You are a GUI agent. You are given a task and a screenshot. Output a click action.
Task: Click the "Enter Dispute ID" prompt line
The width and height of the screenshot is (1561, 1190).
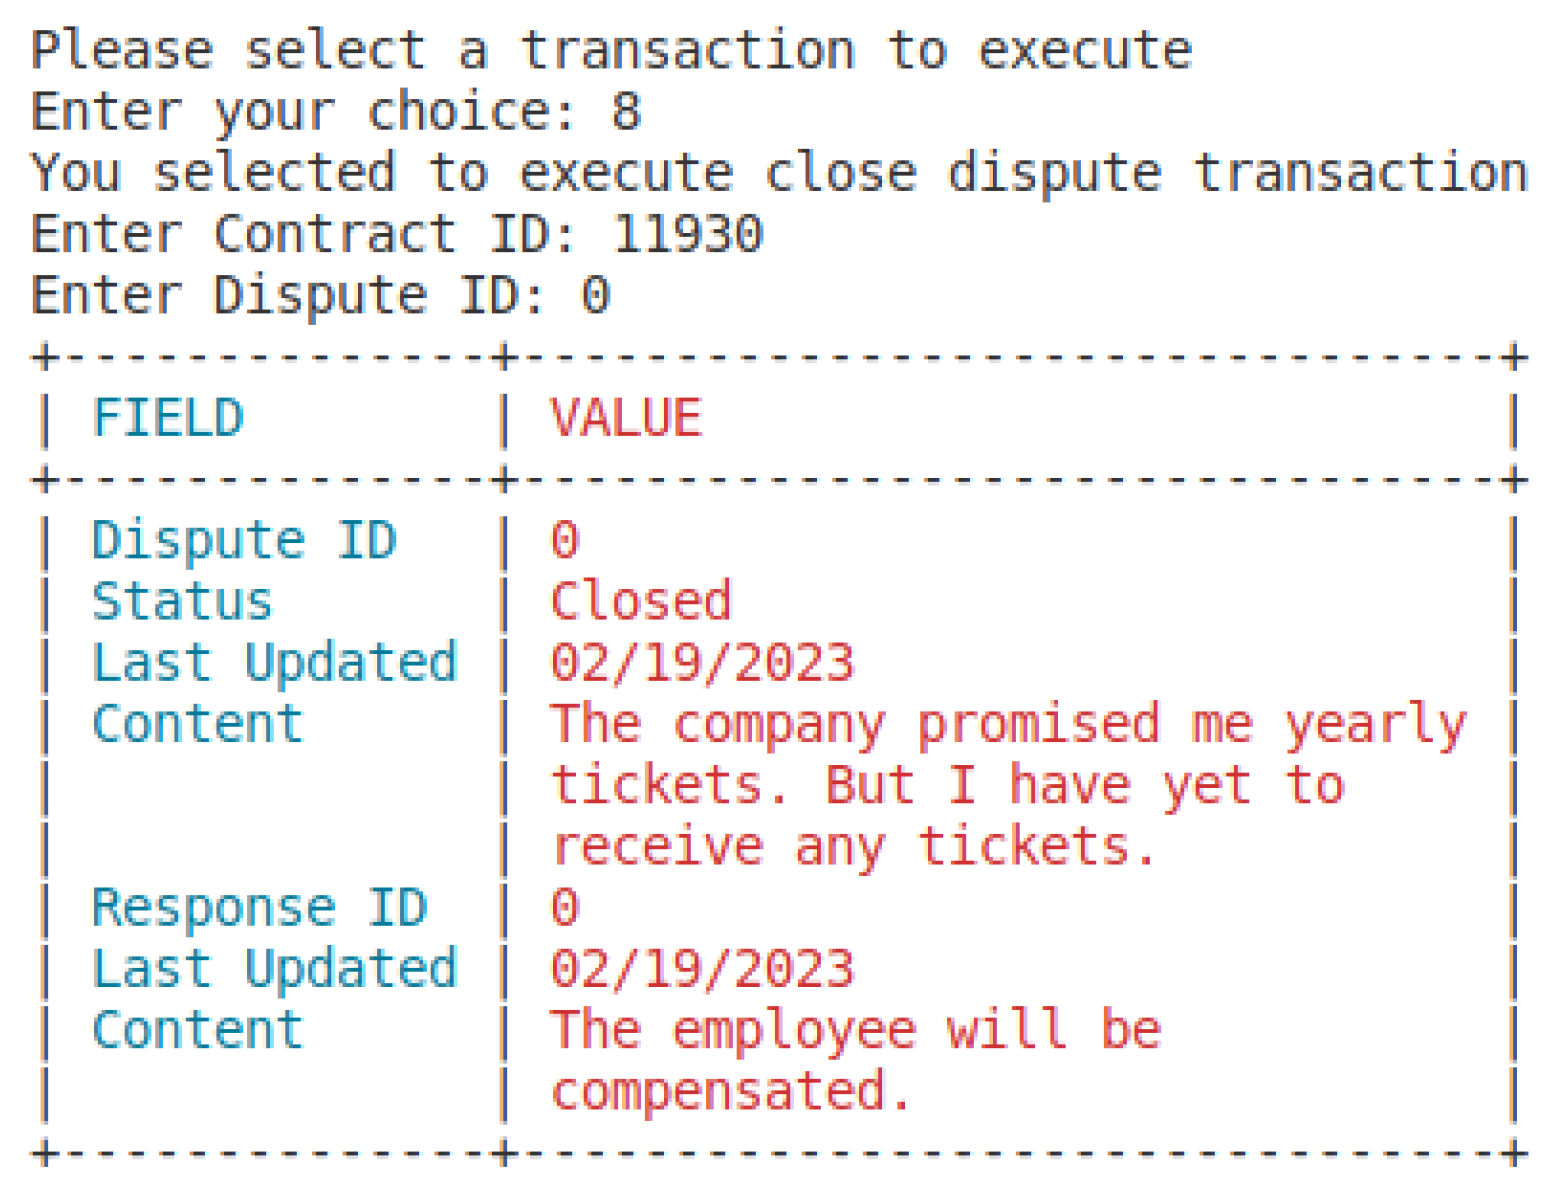click(320, 296)
